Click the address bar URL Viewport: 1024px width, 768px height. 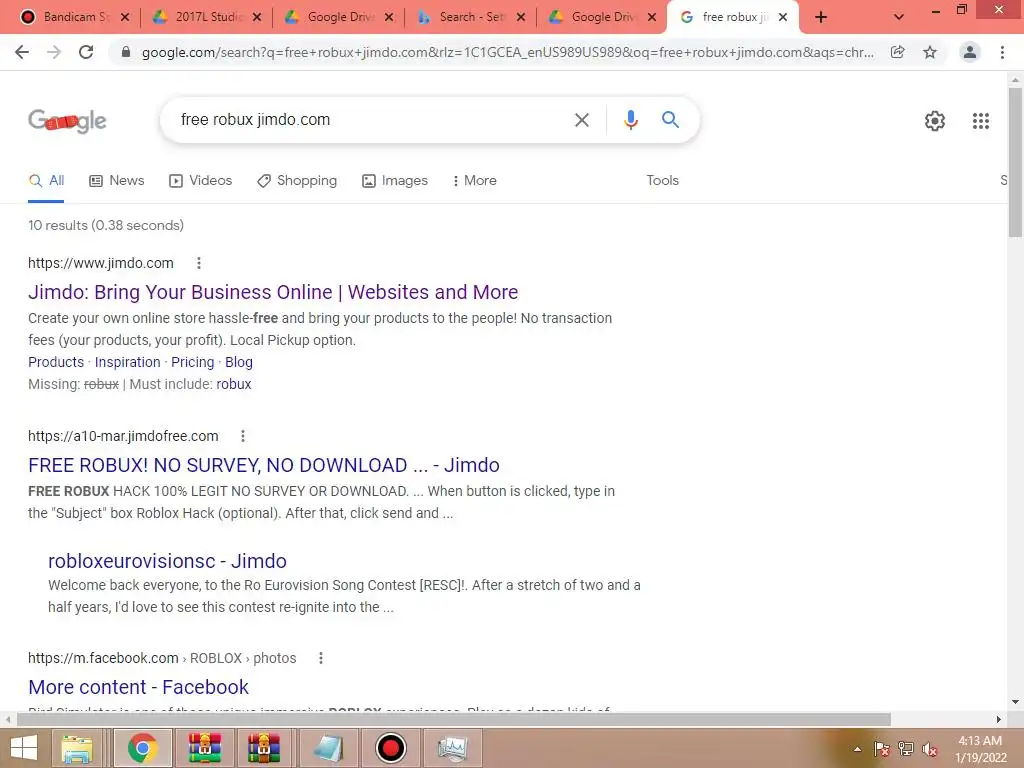click(507, 52)
